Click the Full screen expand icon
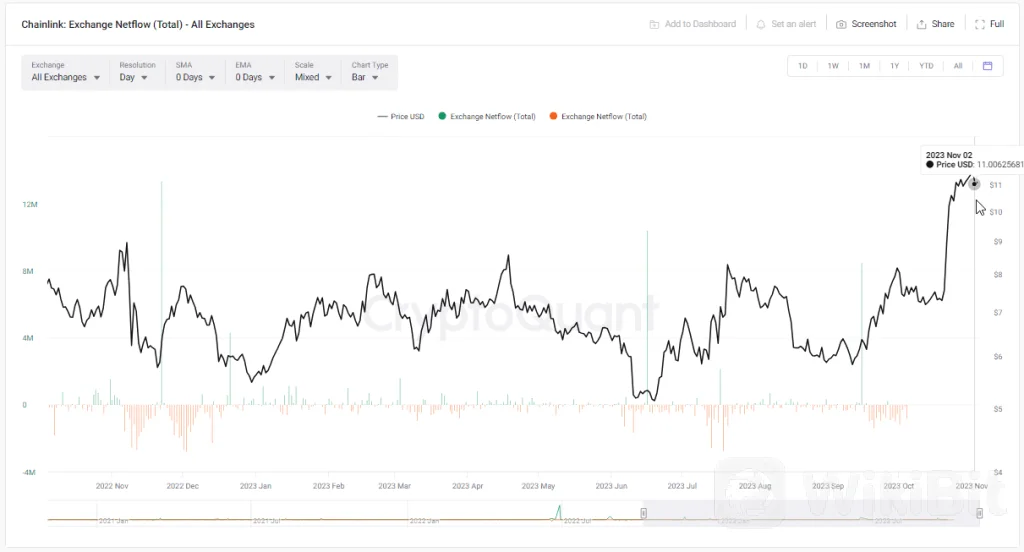The width and height of the screenshot is (1024, 552). click(980, 24)
